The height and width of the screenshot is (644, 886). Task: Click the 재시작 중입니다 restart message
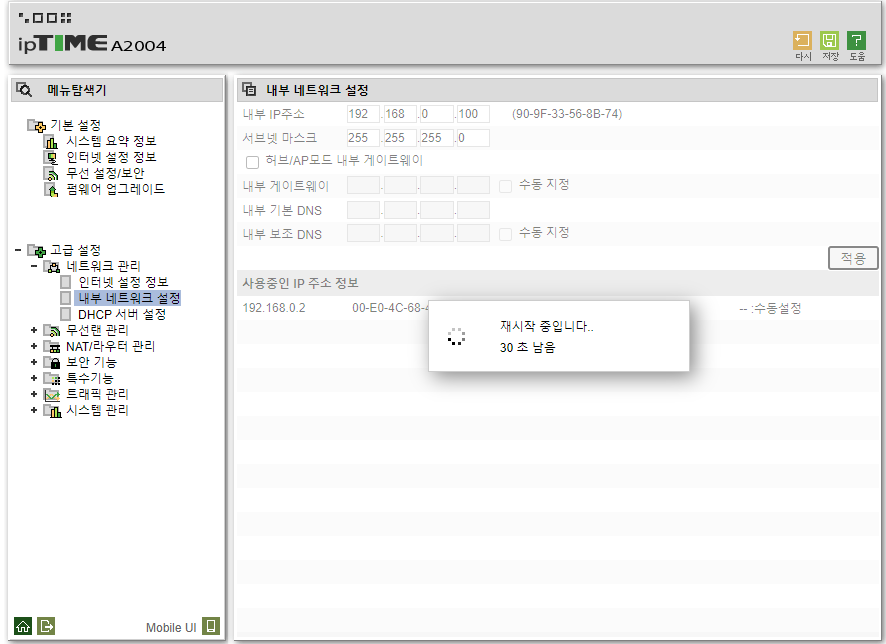[x=546, y=326]
